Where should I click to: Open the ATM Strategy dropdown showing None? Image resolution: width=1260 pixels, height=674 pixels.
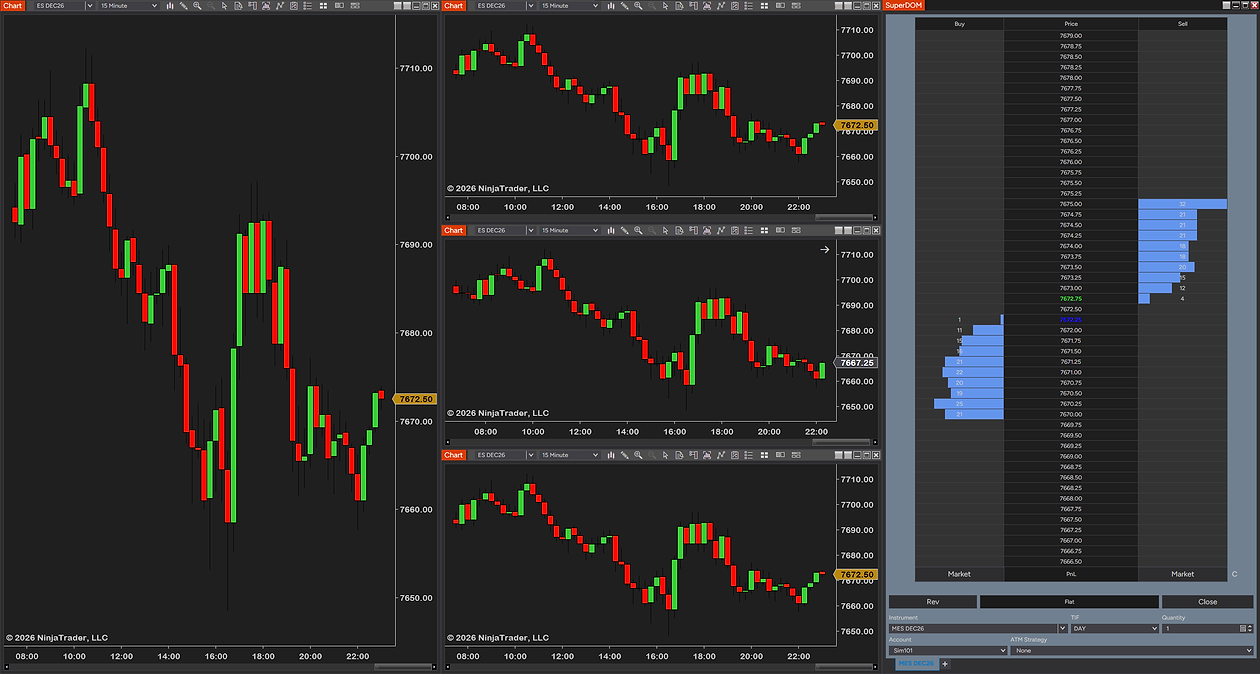coord(1131,650)
